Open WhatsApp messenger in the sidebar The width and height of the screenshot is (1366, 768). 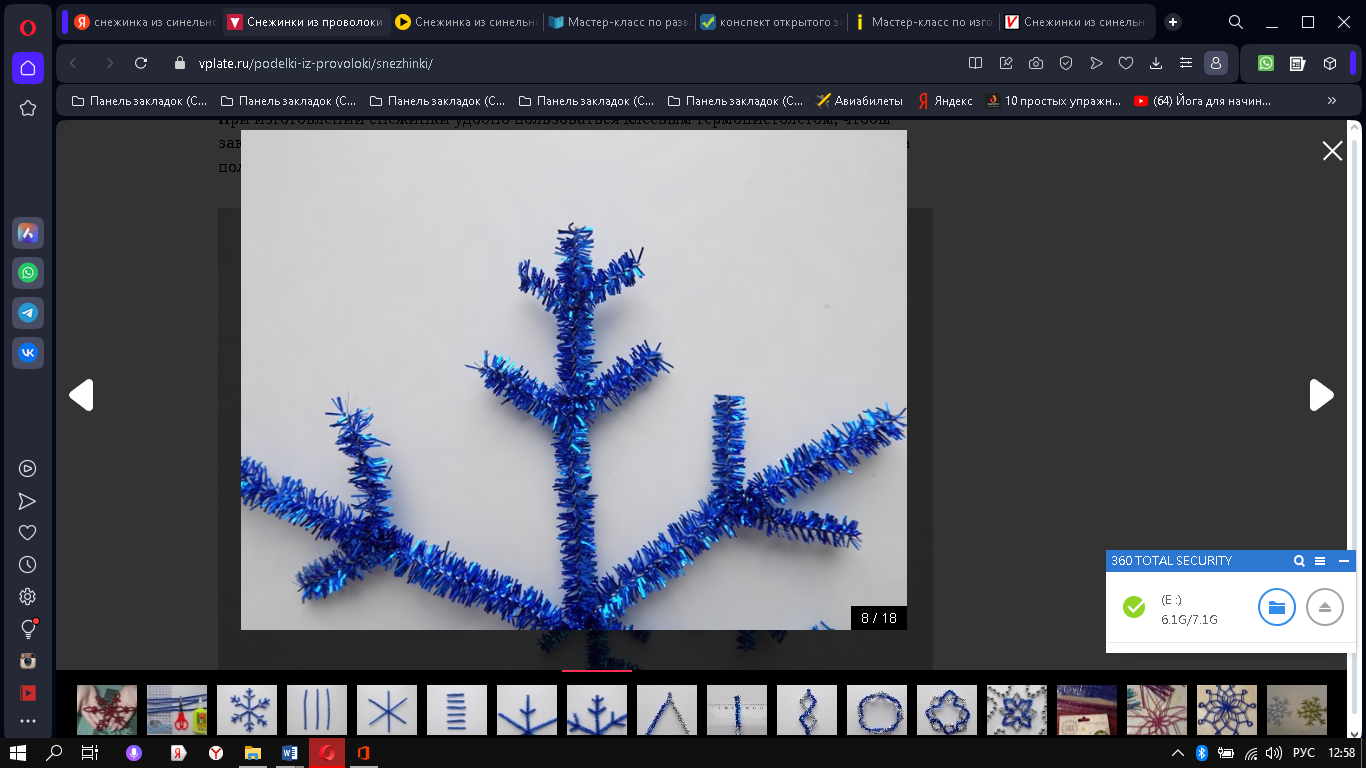pyautogui.click(x=28, y=273)
